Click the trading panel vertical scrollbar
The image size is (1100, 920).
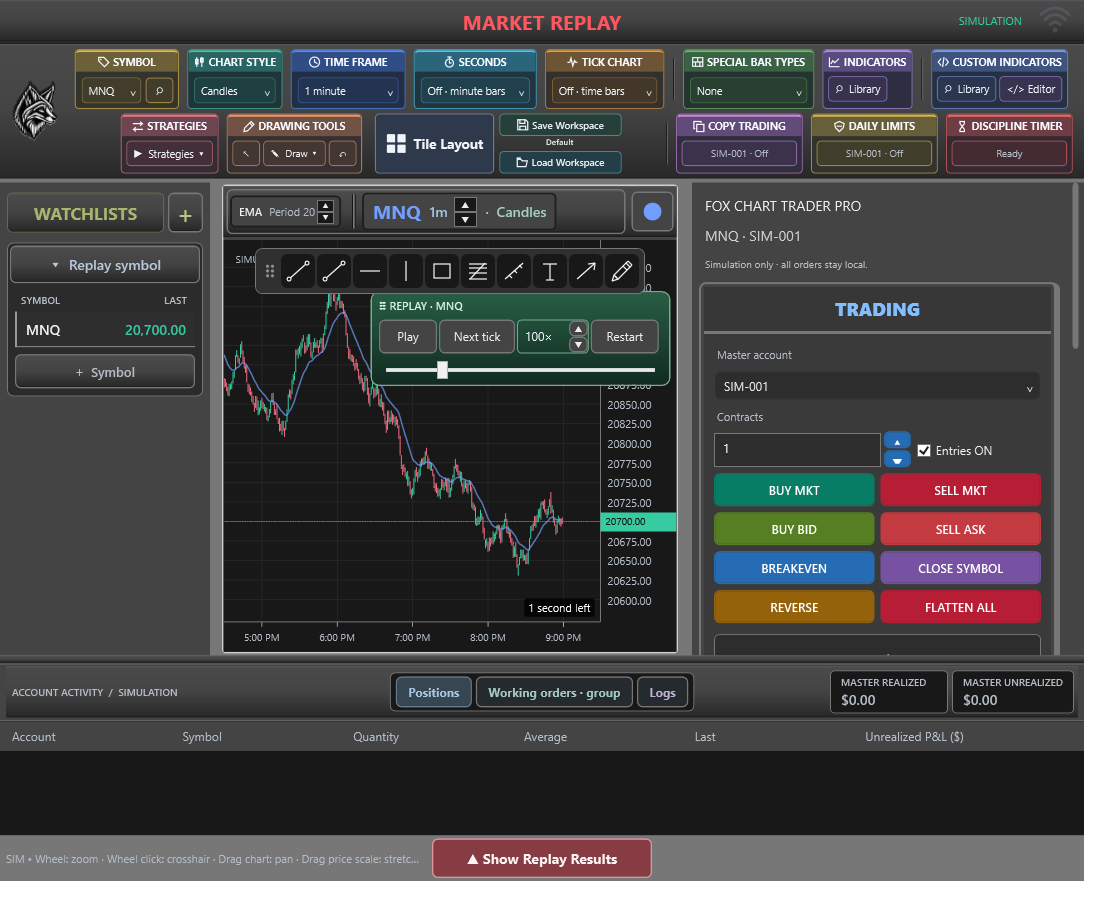pos(1075,267)
